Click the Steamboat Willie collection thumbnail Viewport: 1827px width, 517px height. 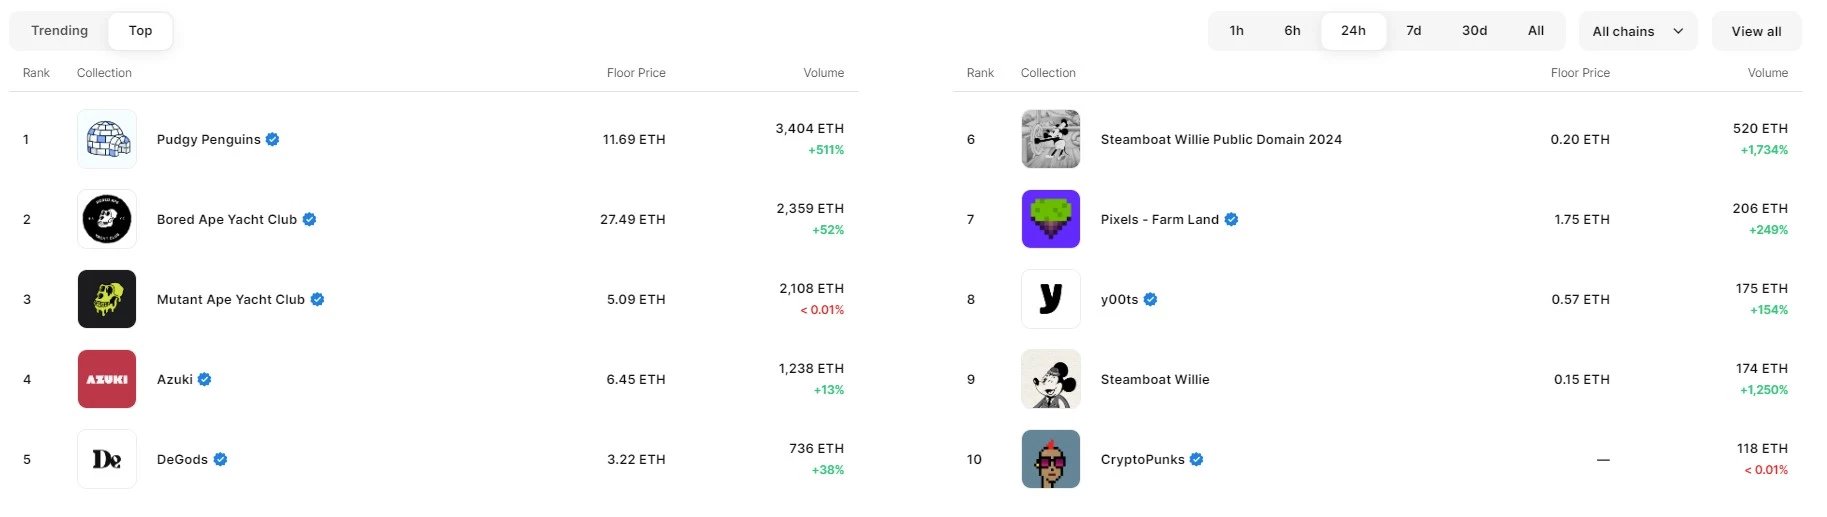[1050, 379]
